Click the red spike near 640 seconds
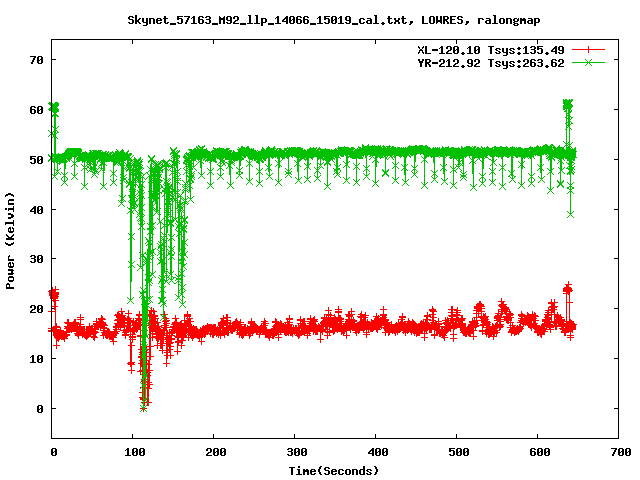This screenshot has width=640, height=480. tap(568, 289)
